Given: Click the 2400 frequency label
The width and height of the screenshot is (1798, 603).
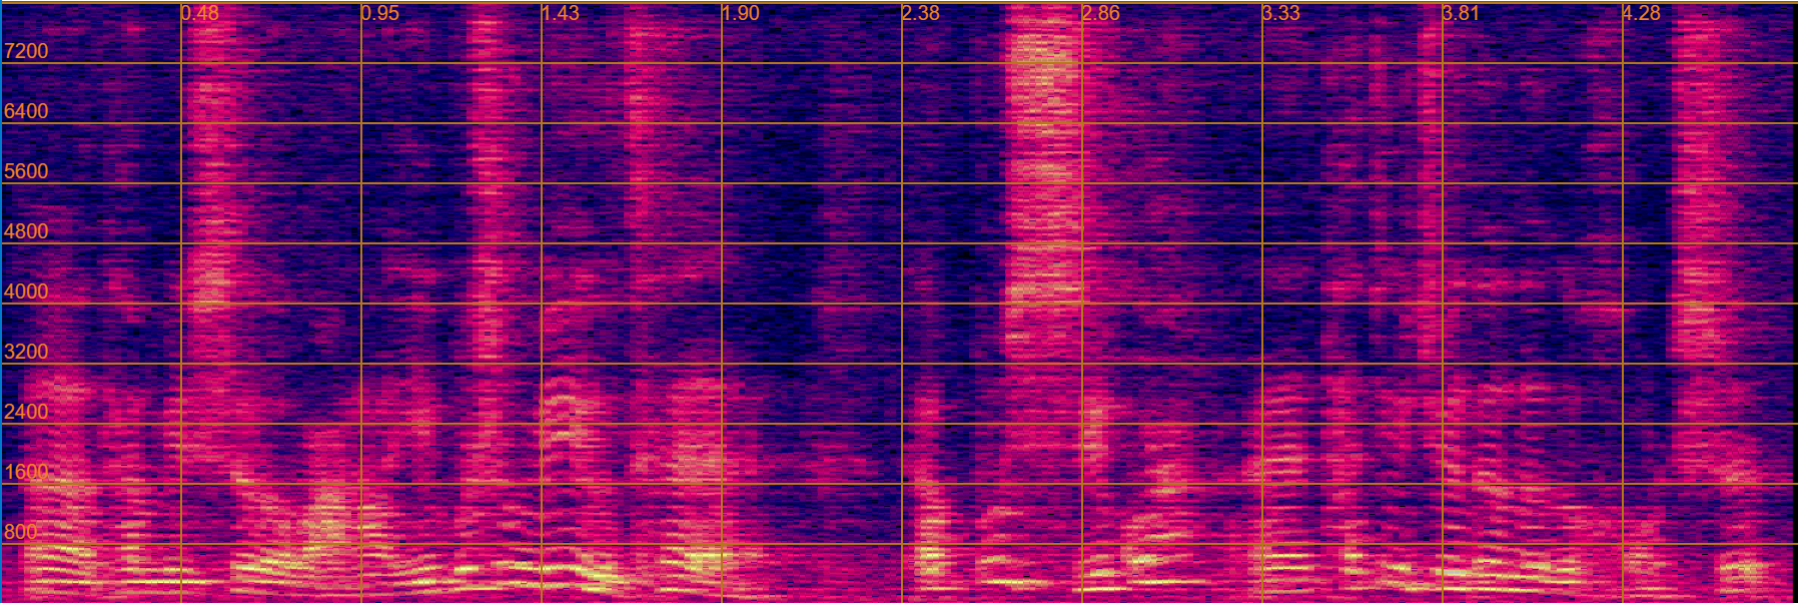Looking at the screenshot, I should click(x=26, y=411).
